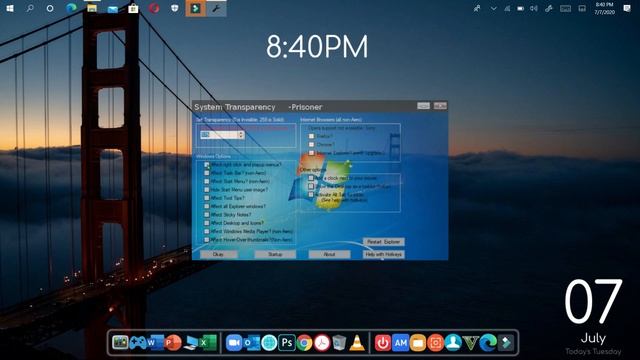Open the Mail app in taskbar
Image resolution: width=640 pixels, height=360 pixels.
pos(113,9)
